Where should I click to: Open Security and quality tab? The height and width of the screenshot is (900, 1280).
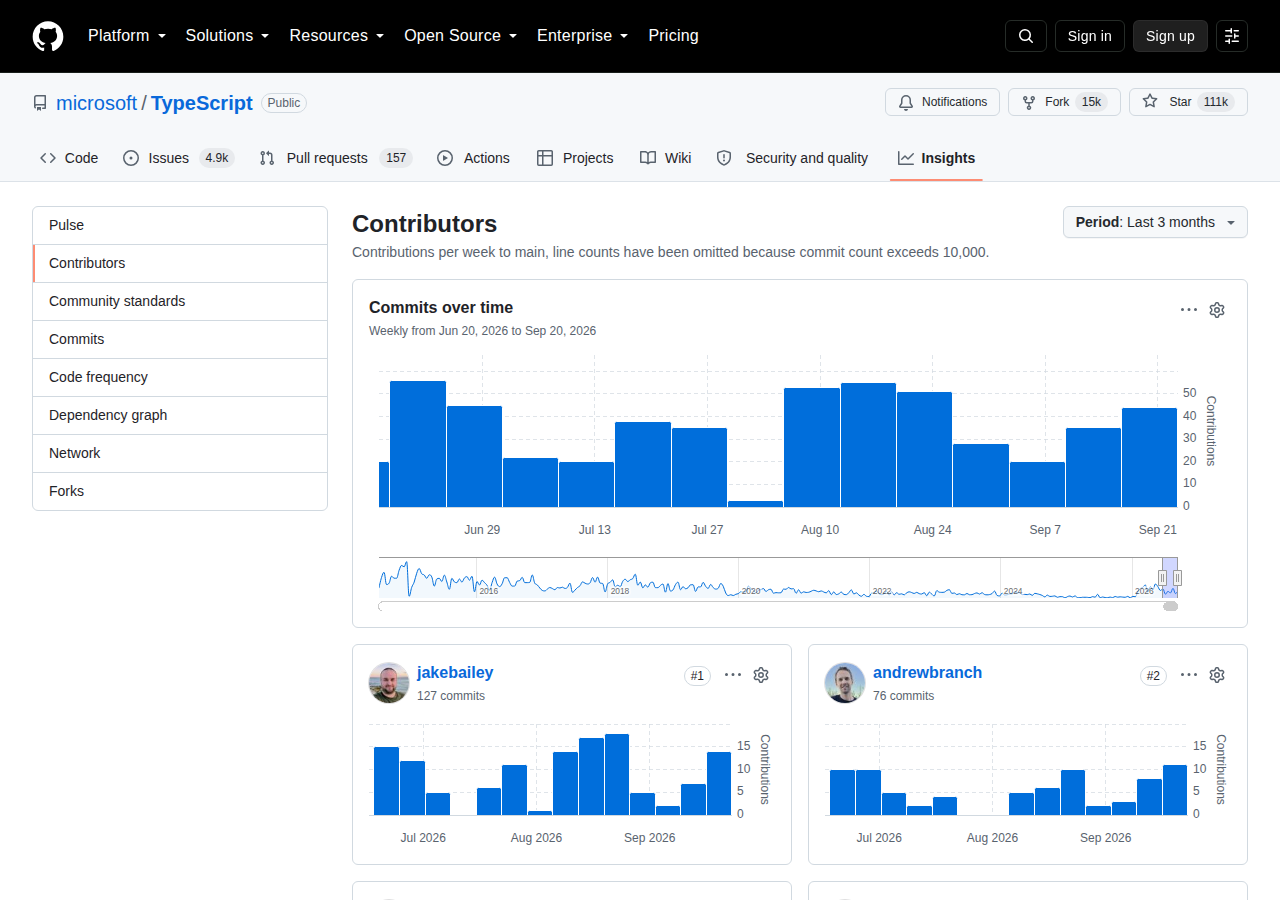[x=792, y=158]
